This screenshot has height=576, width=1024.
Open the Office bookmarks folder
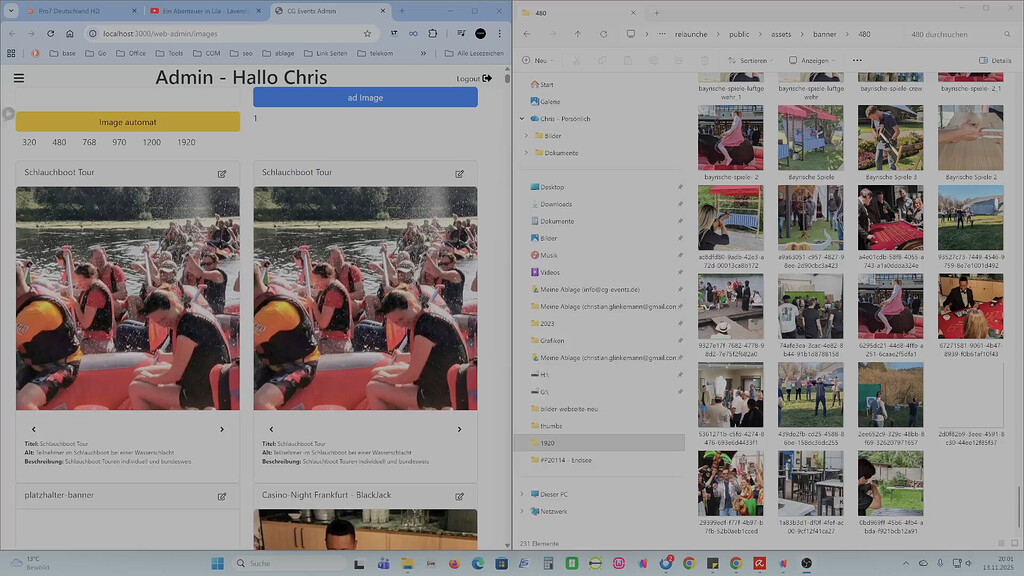coord(131,54)
